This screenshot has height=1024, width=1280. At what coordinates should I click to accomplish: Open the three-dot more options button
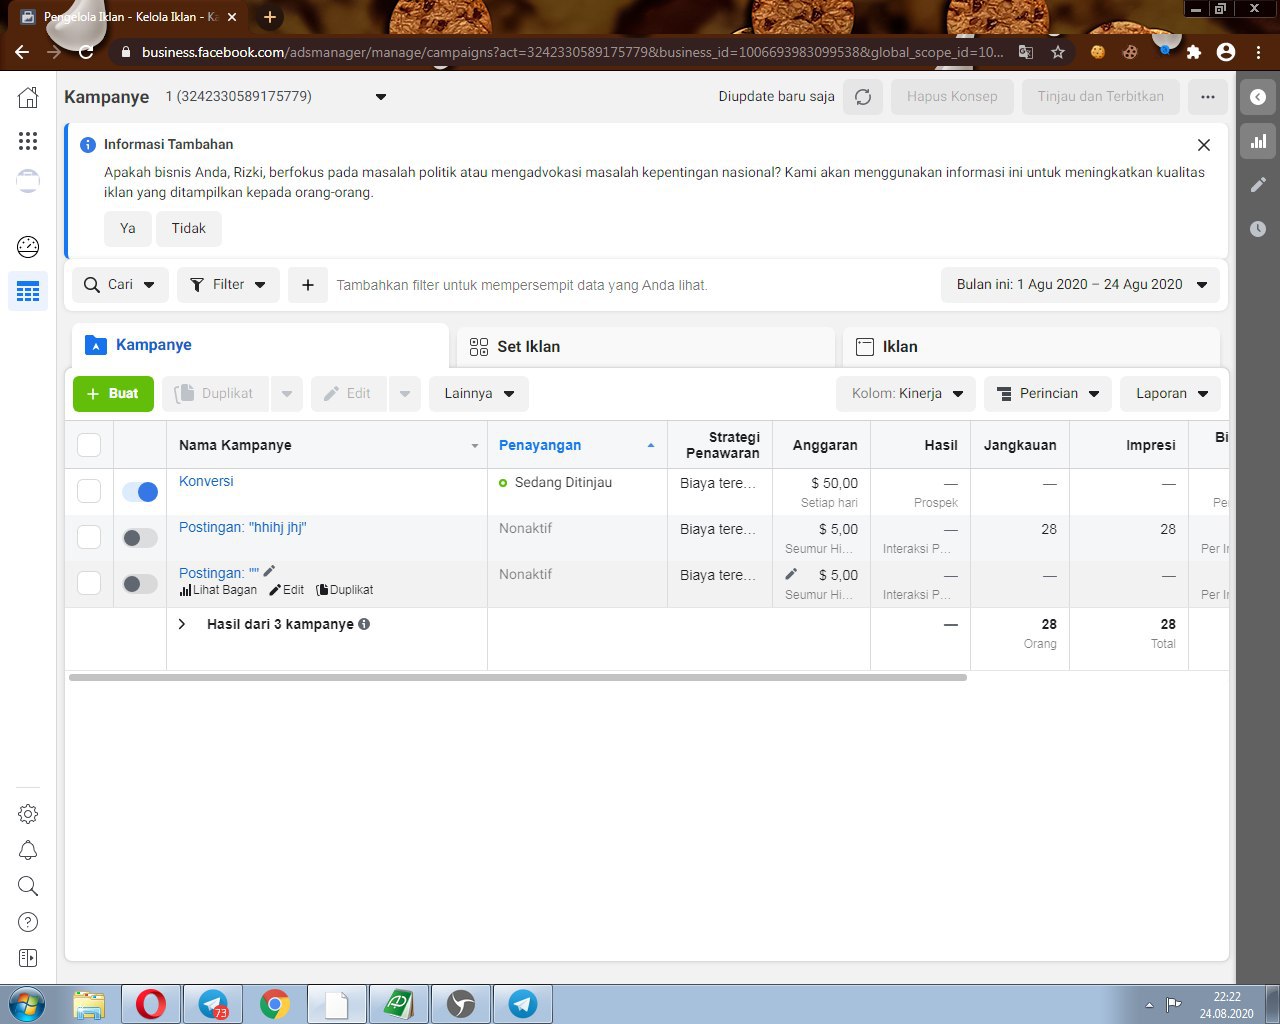(x=1208, y=97)
